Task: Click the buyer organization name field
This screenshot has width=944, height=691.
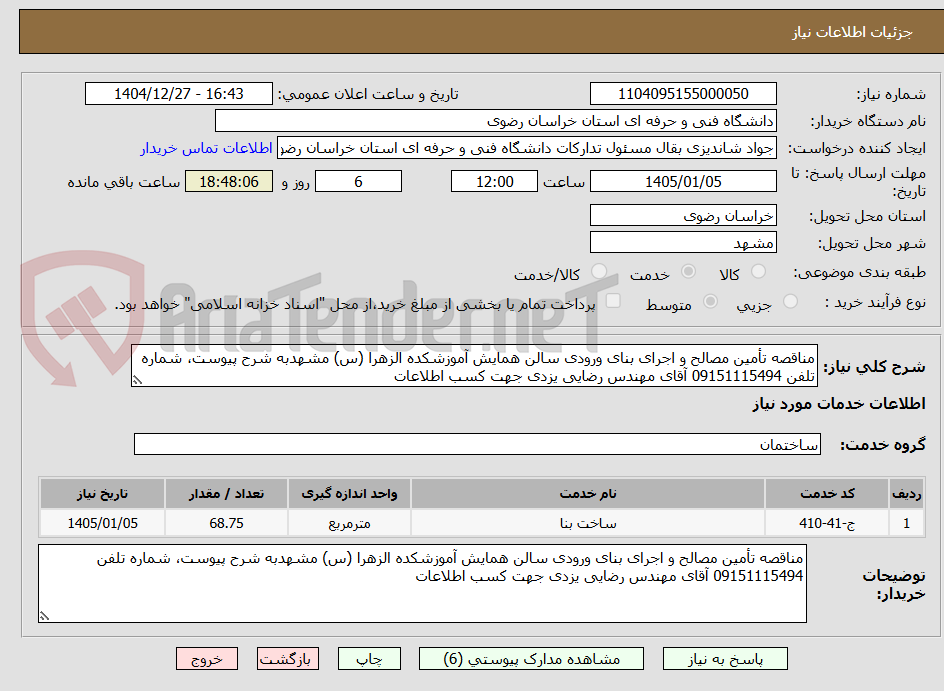Action: [x=495, y=121]
